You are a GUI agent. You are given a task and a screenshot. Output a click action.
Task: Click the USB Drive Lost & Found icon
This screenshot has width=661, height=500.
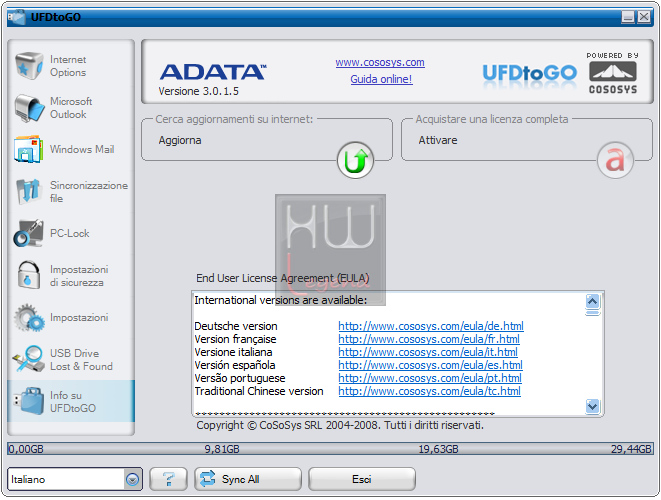tap(28, 359)
